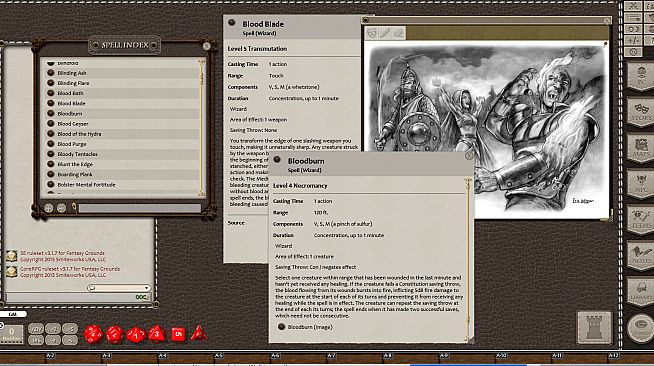The width and height of the screenshot is (654, 366).
Task: Open the Maps sidebar button
Action: tap(641, 148)
